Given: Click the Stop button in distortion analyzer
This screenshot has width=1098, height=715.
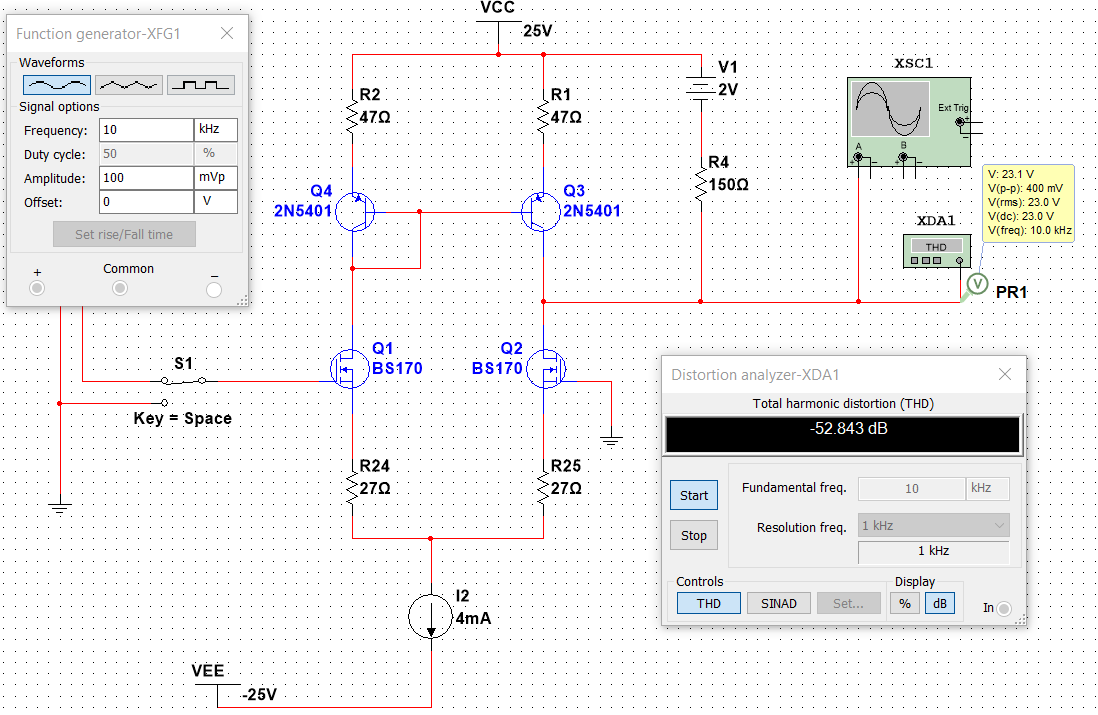Looking at the screenshot, I should coord(694,535).
